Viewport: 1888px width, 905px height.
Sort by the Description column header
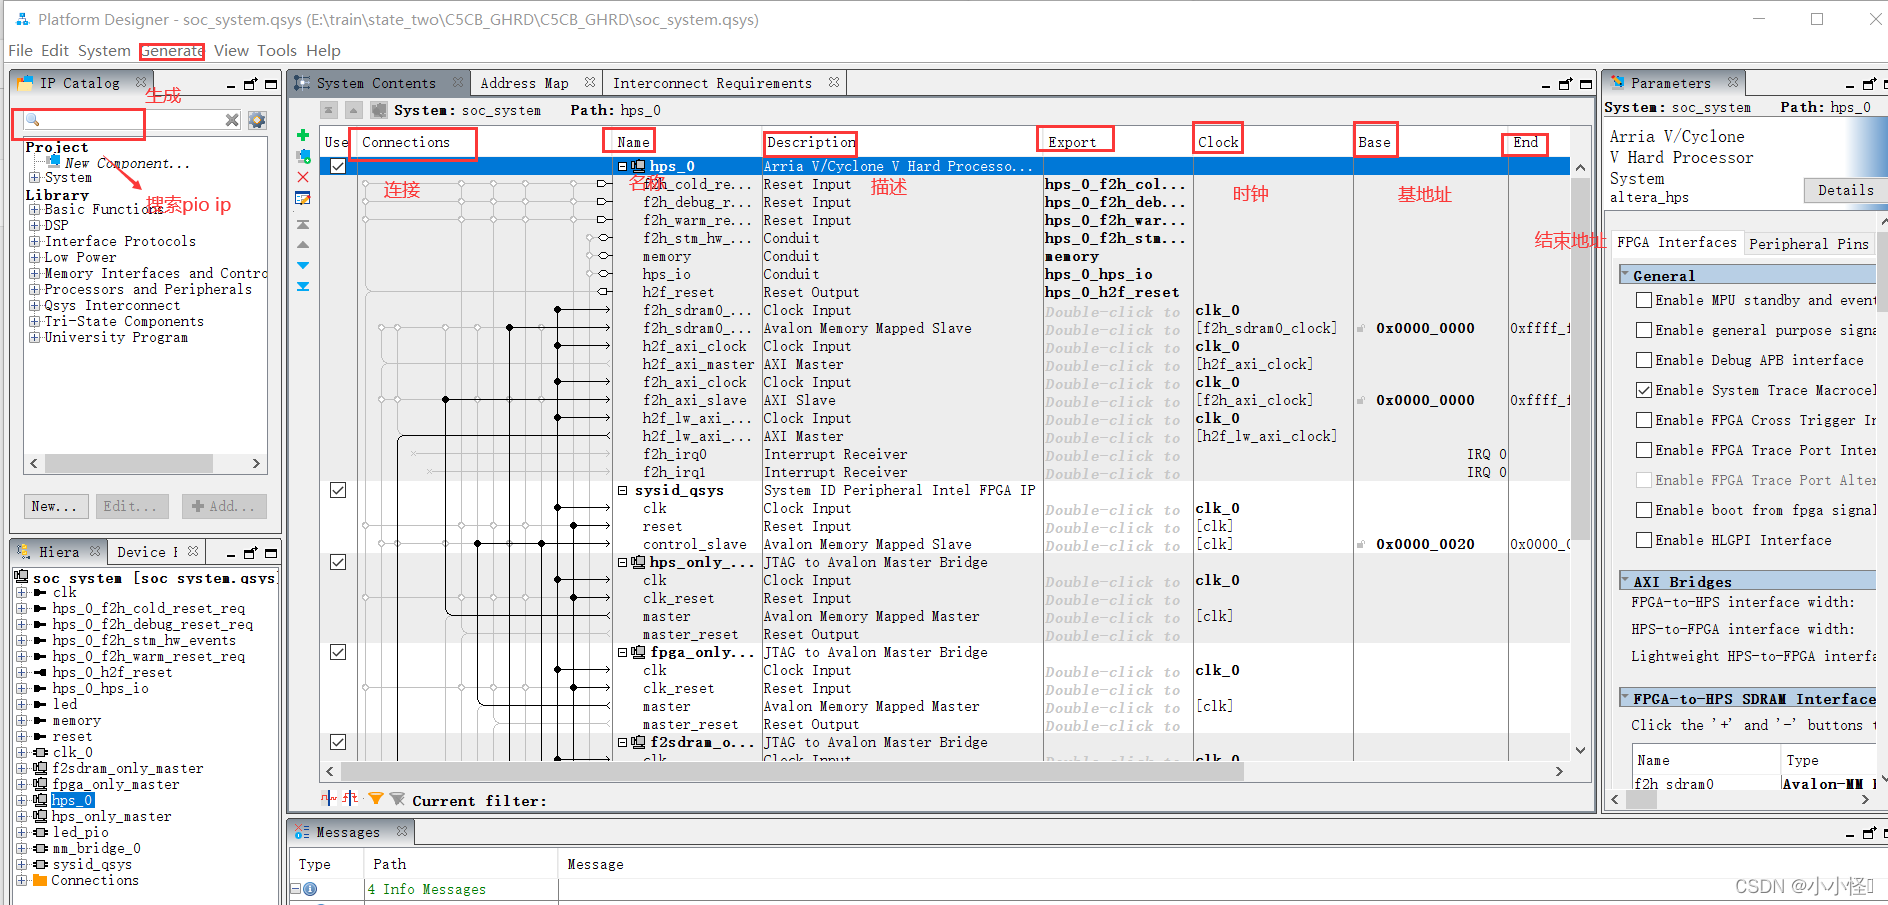811,142
